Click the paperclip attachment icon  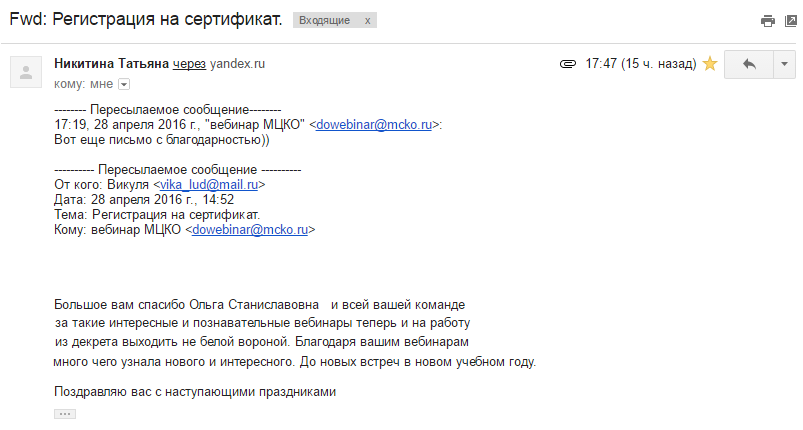point(567,64)
